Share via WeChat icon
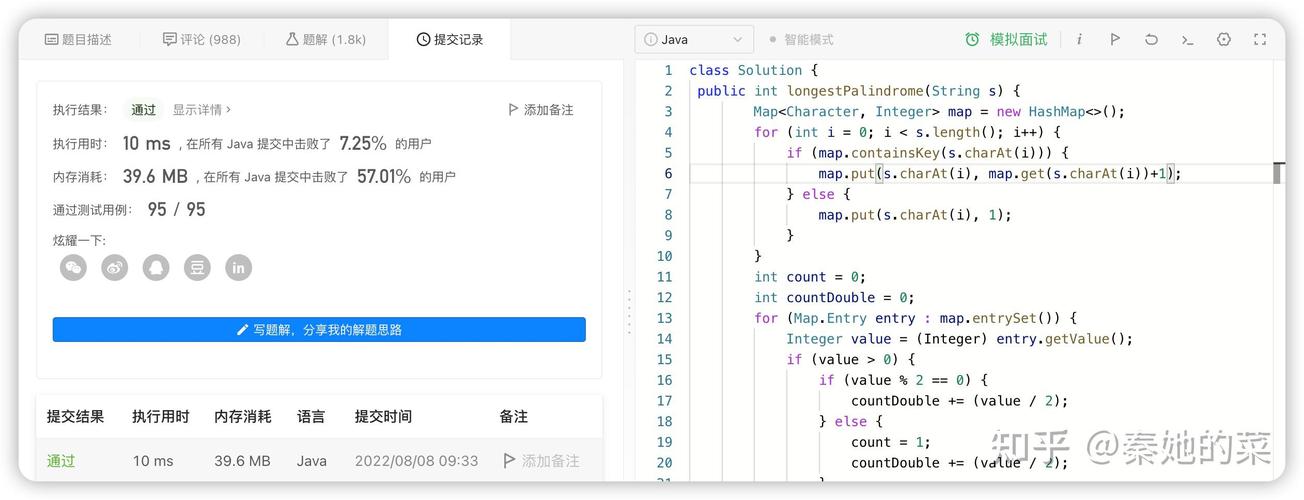 point(73,267)
